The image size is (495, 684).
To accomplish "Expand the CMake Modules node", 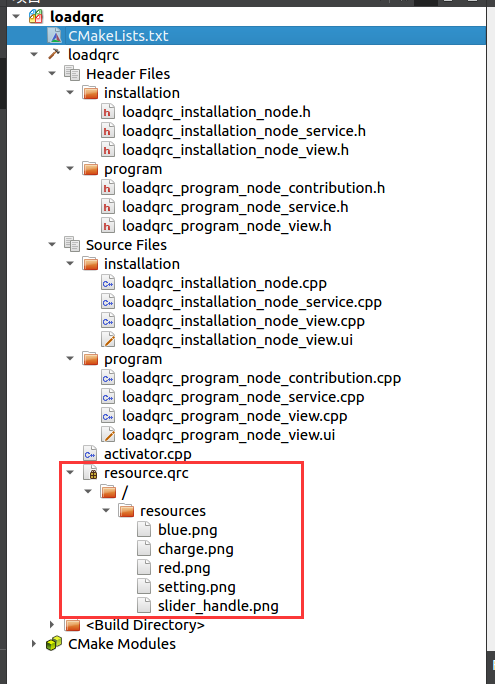I will point(34,644).
